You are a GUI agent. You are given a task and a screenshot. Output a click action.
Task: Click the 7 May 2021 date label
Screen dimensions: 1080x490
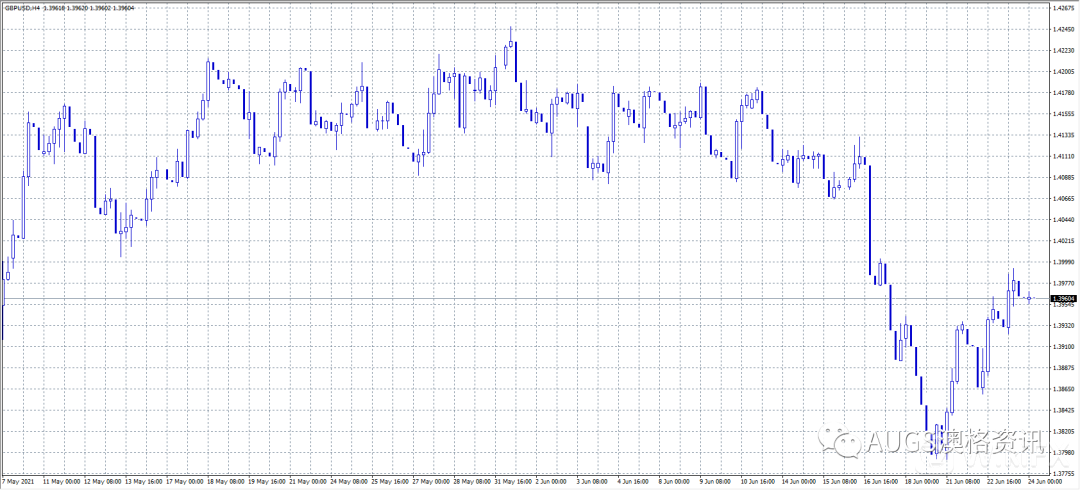20,481
